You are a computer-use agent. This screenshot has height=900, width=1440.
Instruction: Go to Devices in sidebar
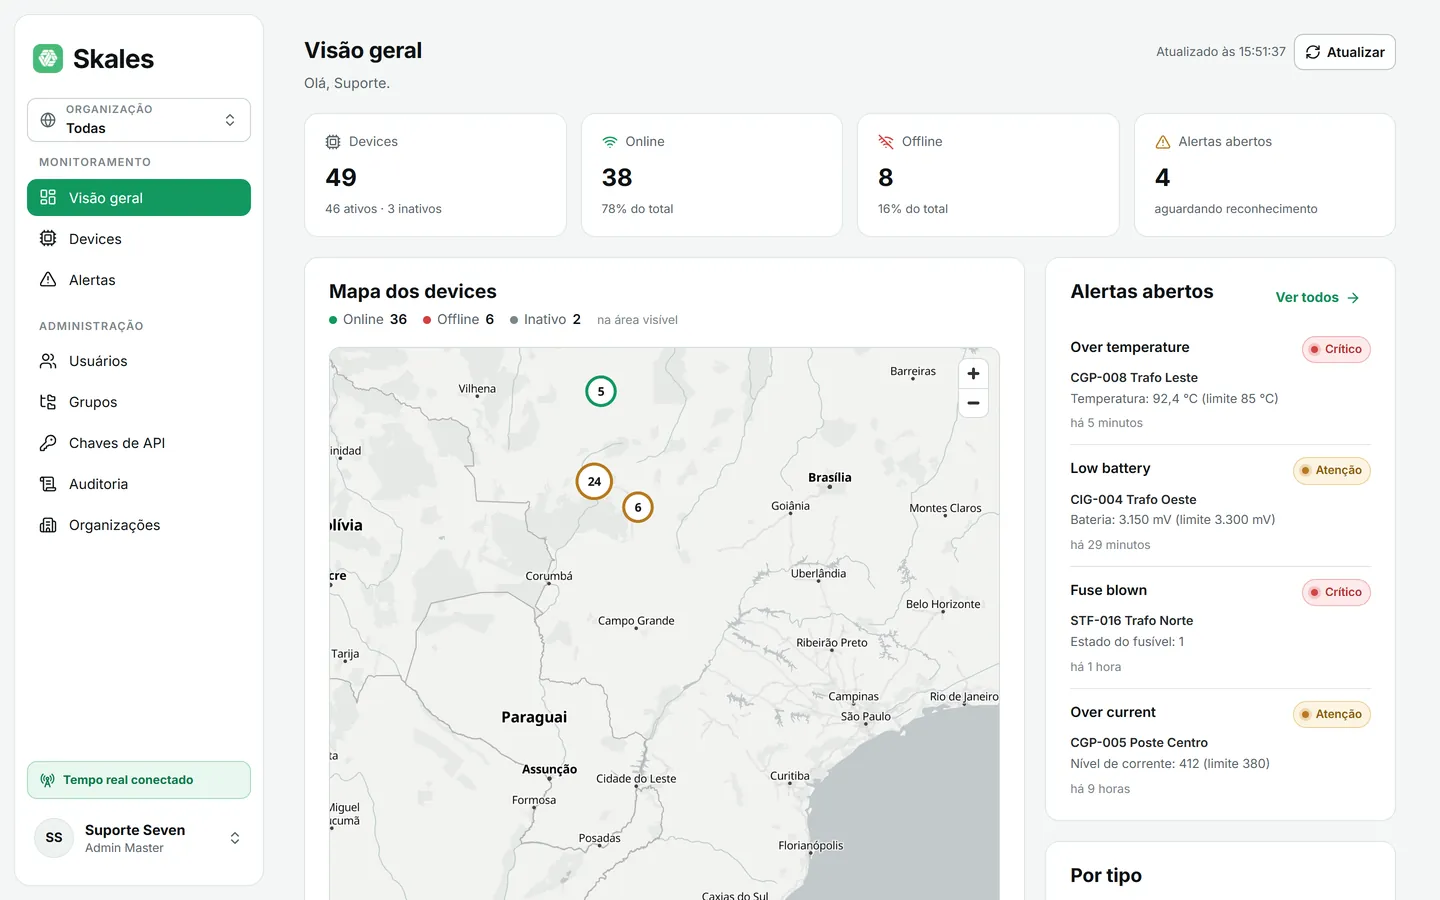click(x=139, y=239)
